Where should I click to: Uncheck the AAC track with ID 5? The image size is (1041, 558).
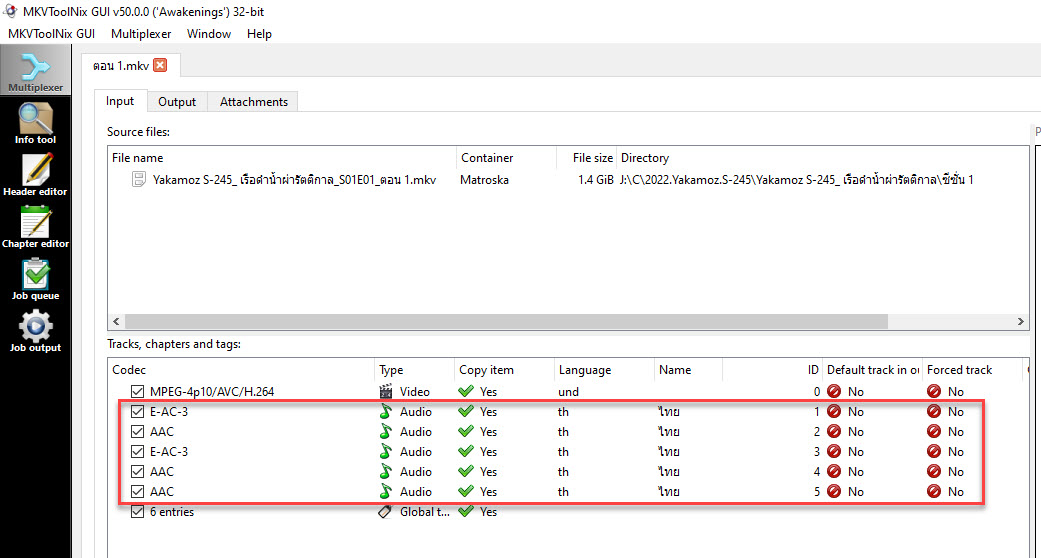pyautogui.click(x=137, y=492)
